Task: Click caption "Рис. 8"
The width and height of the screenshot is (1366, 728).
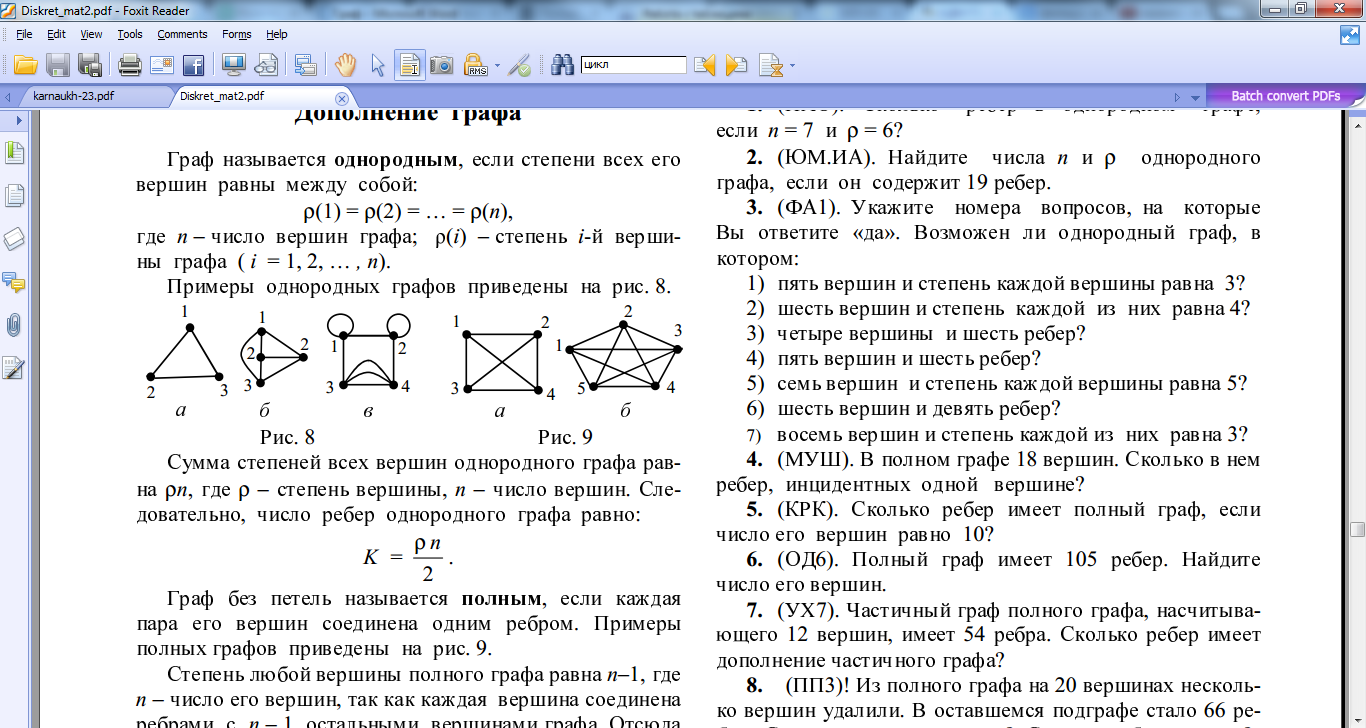Action: pos(288,437)
